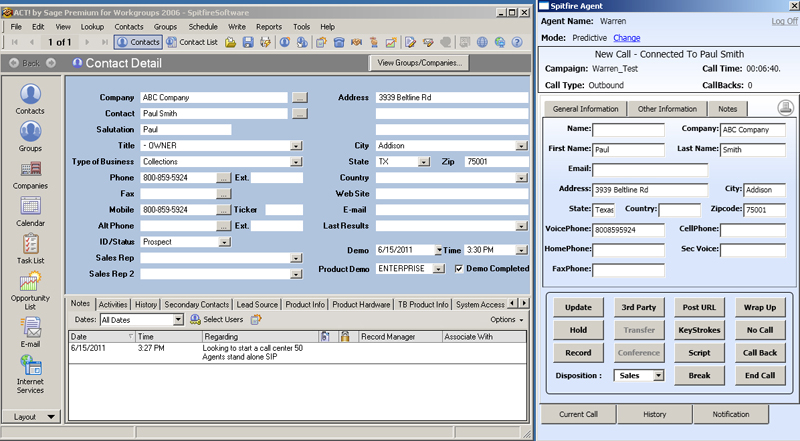Open the State dropdown showing TX
Image resolution: width=800 pixels, height=441 pixels.
point(424,161)
